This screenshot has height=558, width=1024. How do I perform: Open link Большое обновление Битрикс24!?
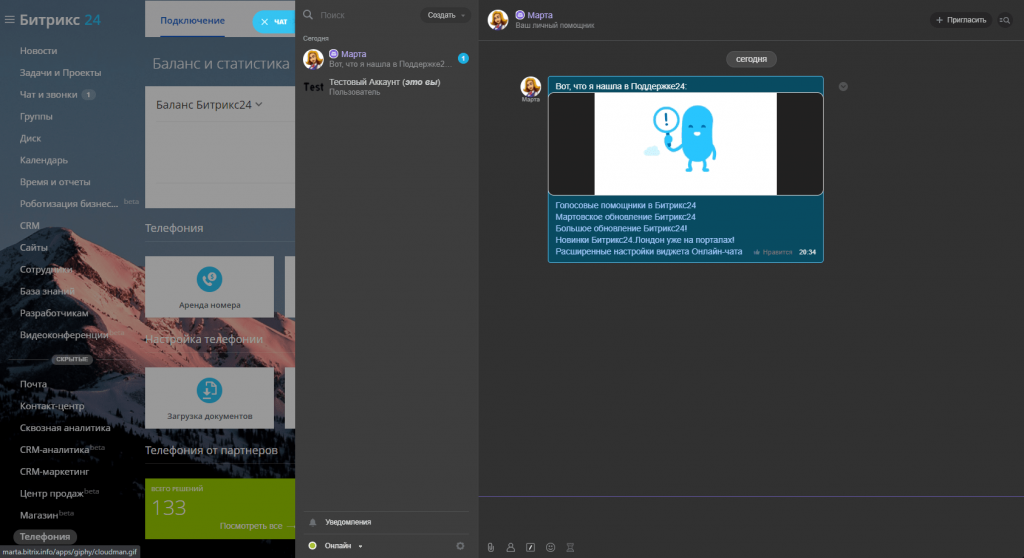coord(621,229)
